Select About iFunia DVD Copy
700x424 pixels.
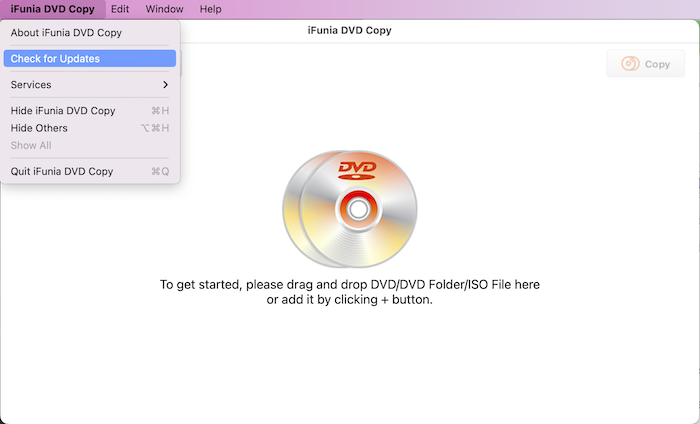[66, 33]
